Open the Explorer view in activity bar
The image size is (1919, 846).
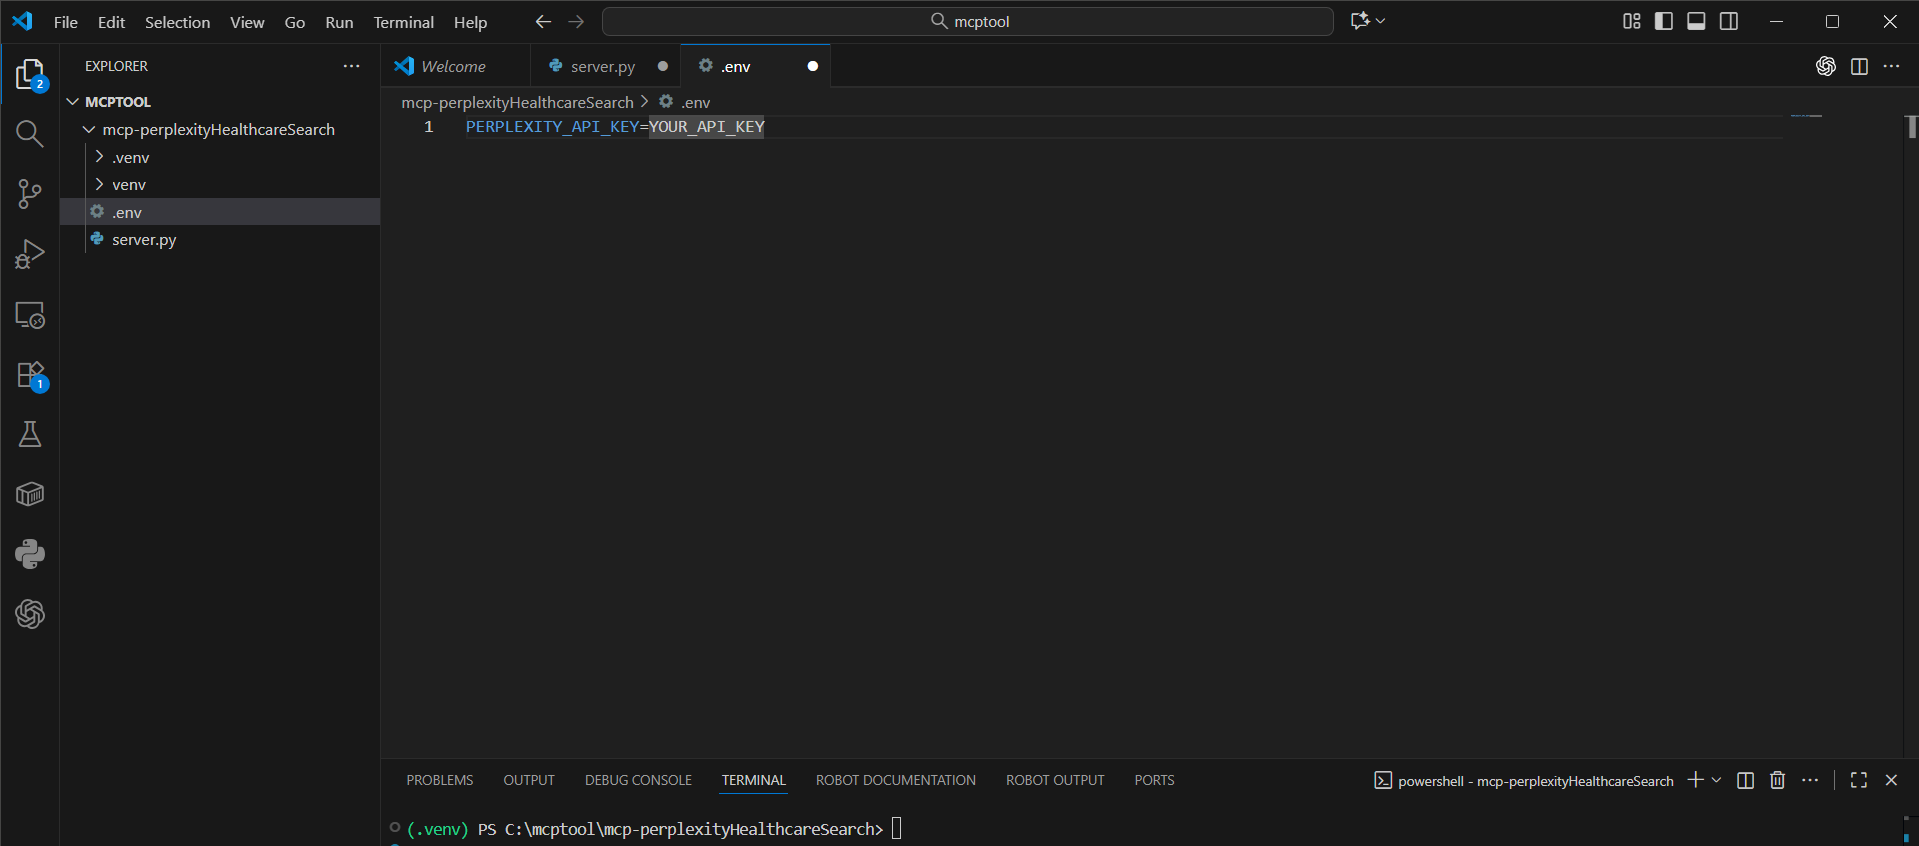[30, 74]
